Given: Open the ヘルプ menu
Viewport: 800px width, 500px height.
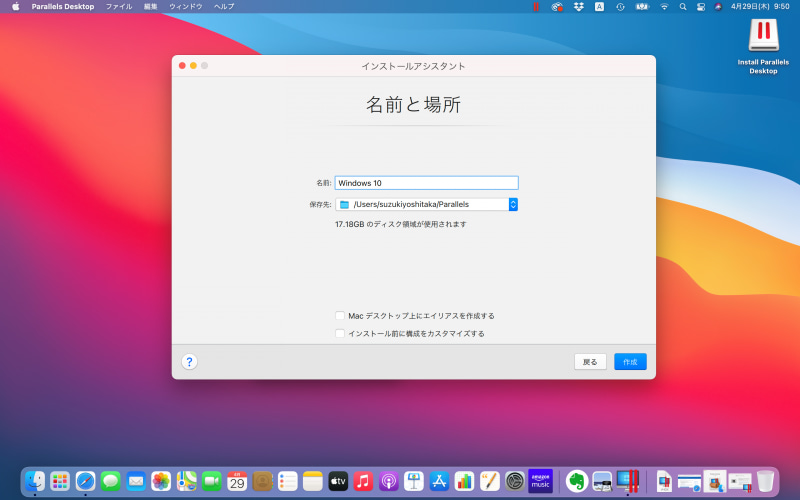Looking at the screenshot, I should coord(224,7).
